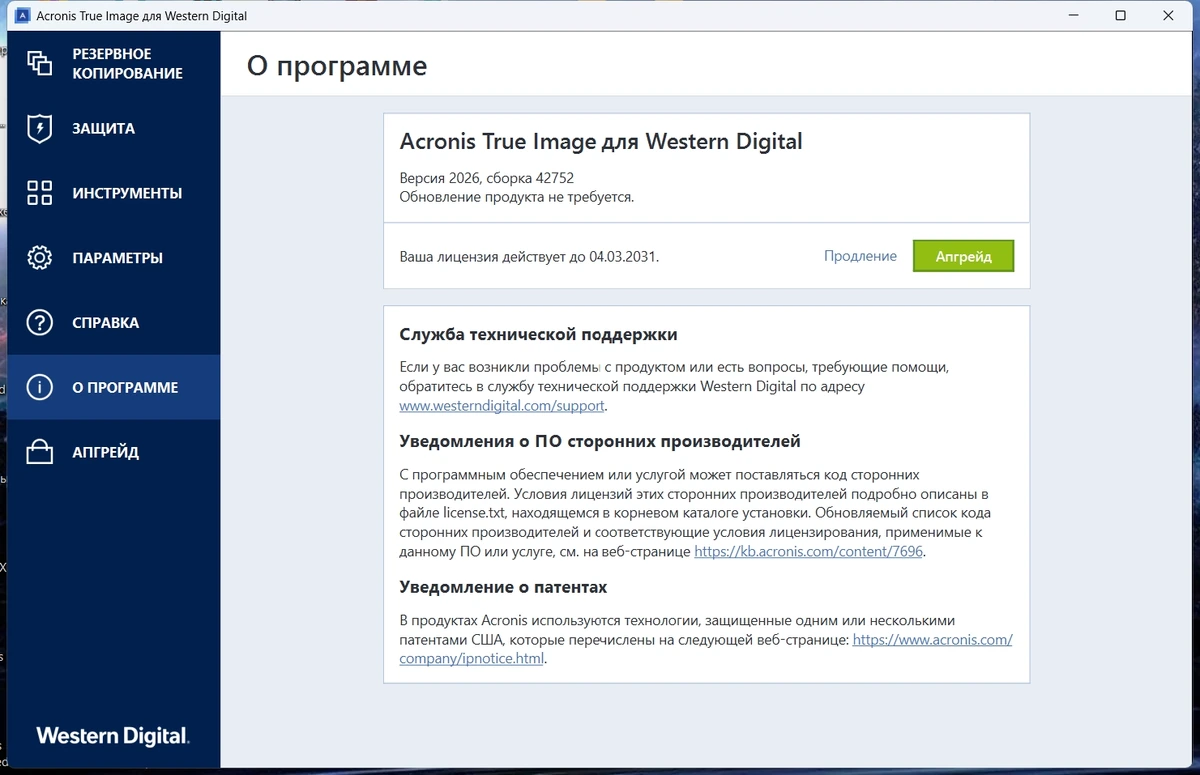Minimize the Acronis True Image window

pyautogui.click(x=1073, y=16)
